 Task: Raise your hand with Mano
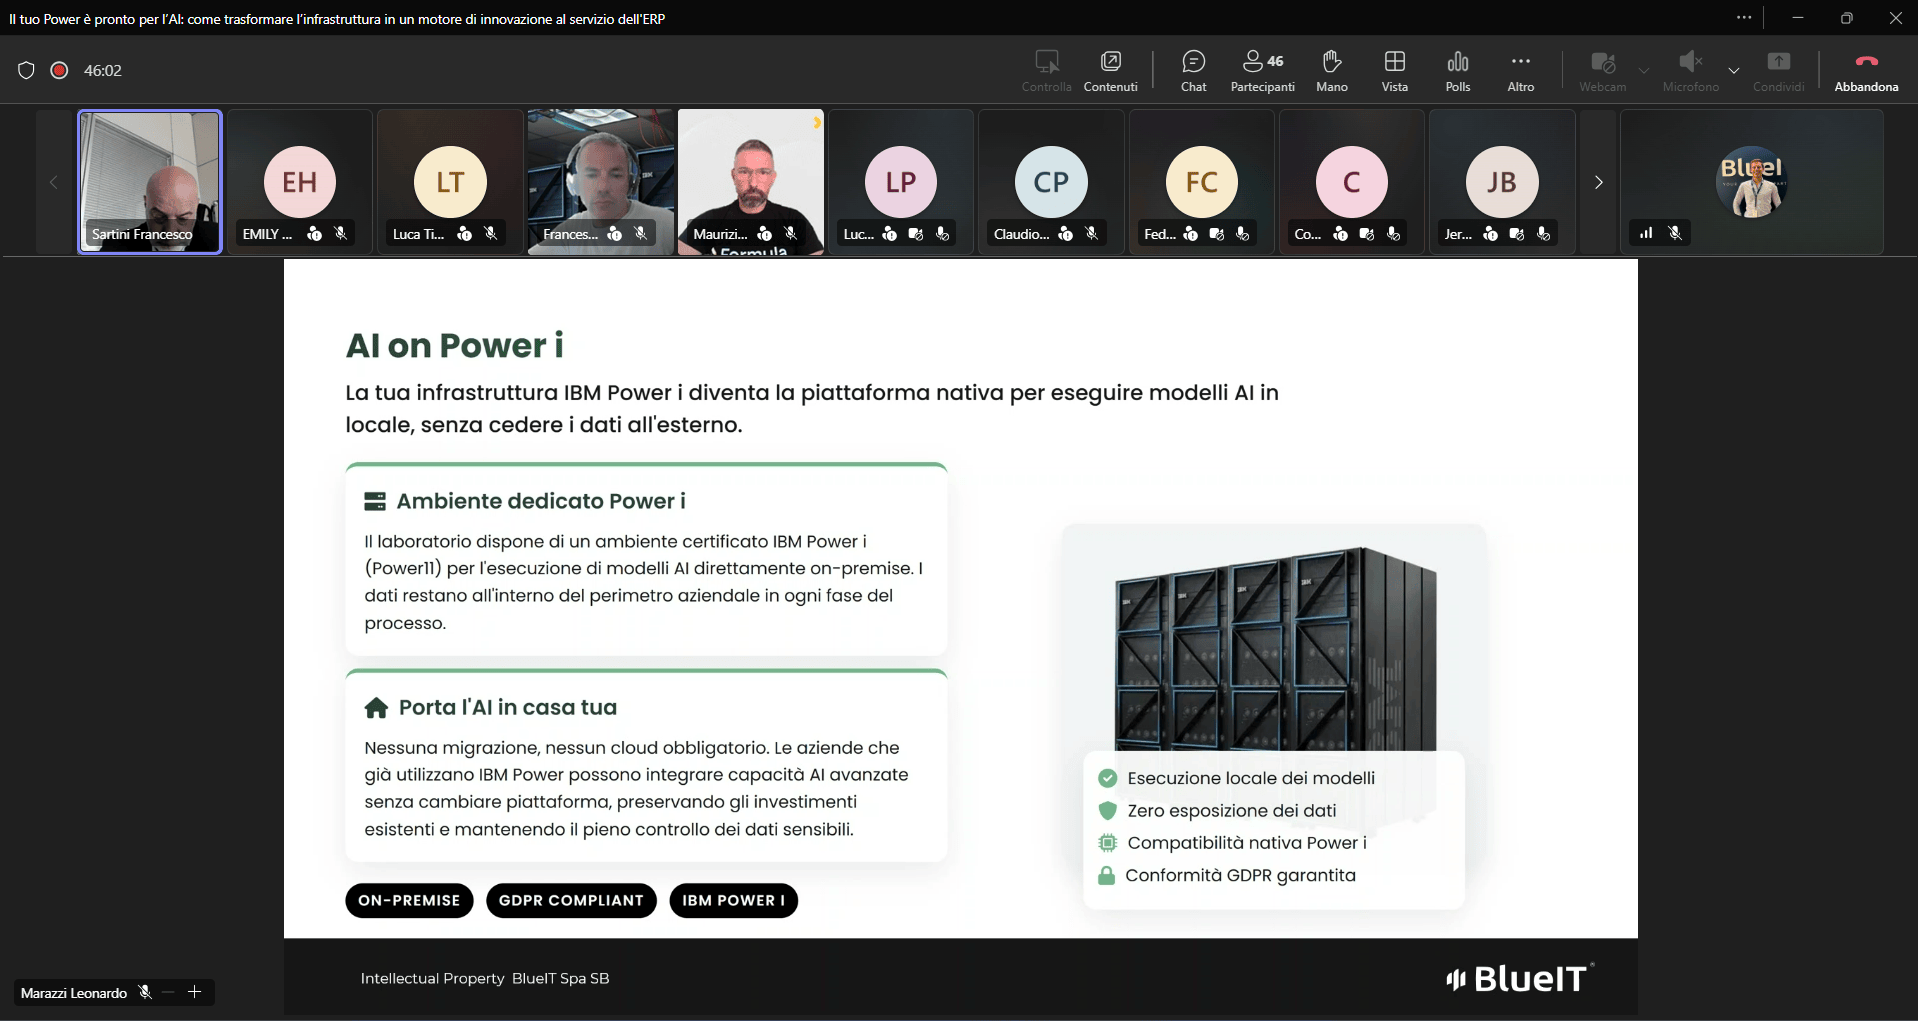pos(1331,71)
